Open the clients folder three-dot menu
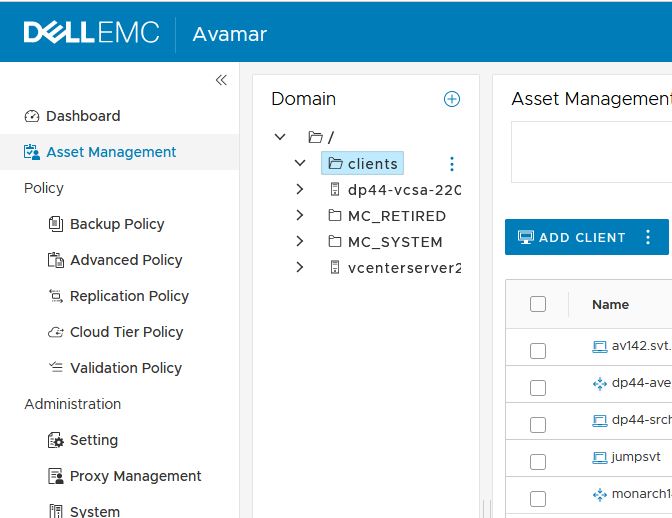The image size is (672, 518). pos(452,164)
